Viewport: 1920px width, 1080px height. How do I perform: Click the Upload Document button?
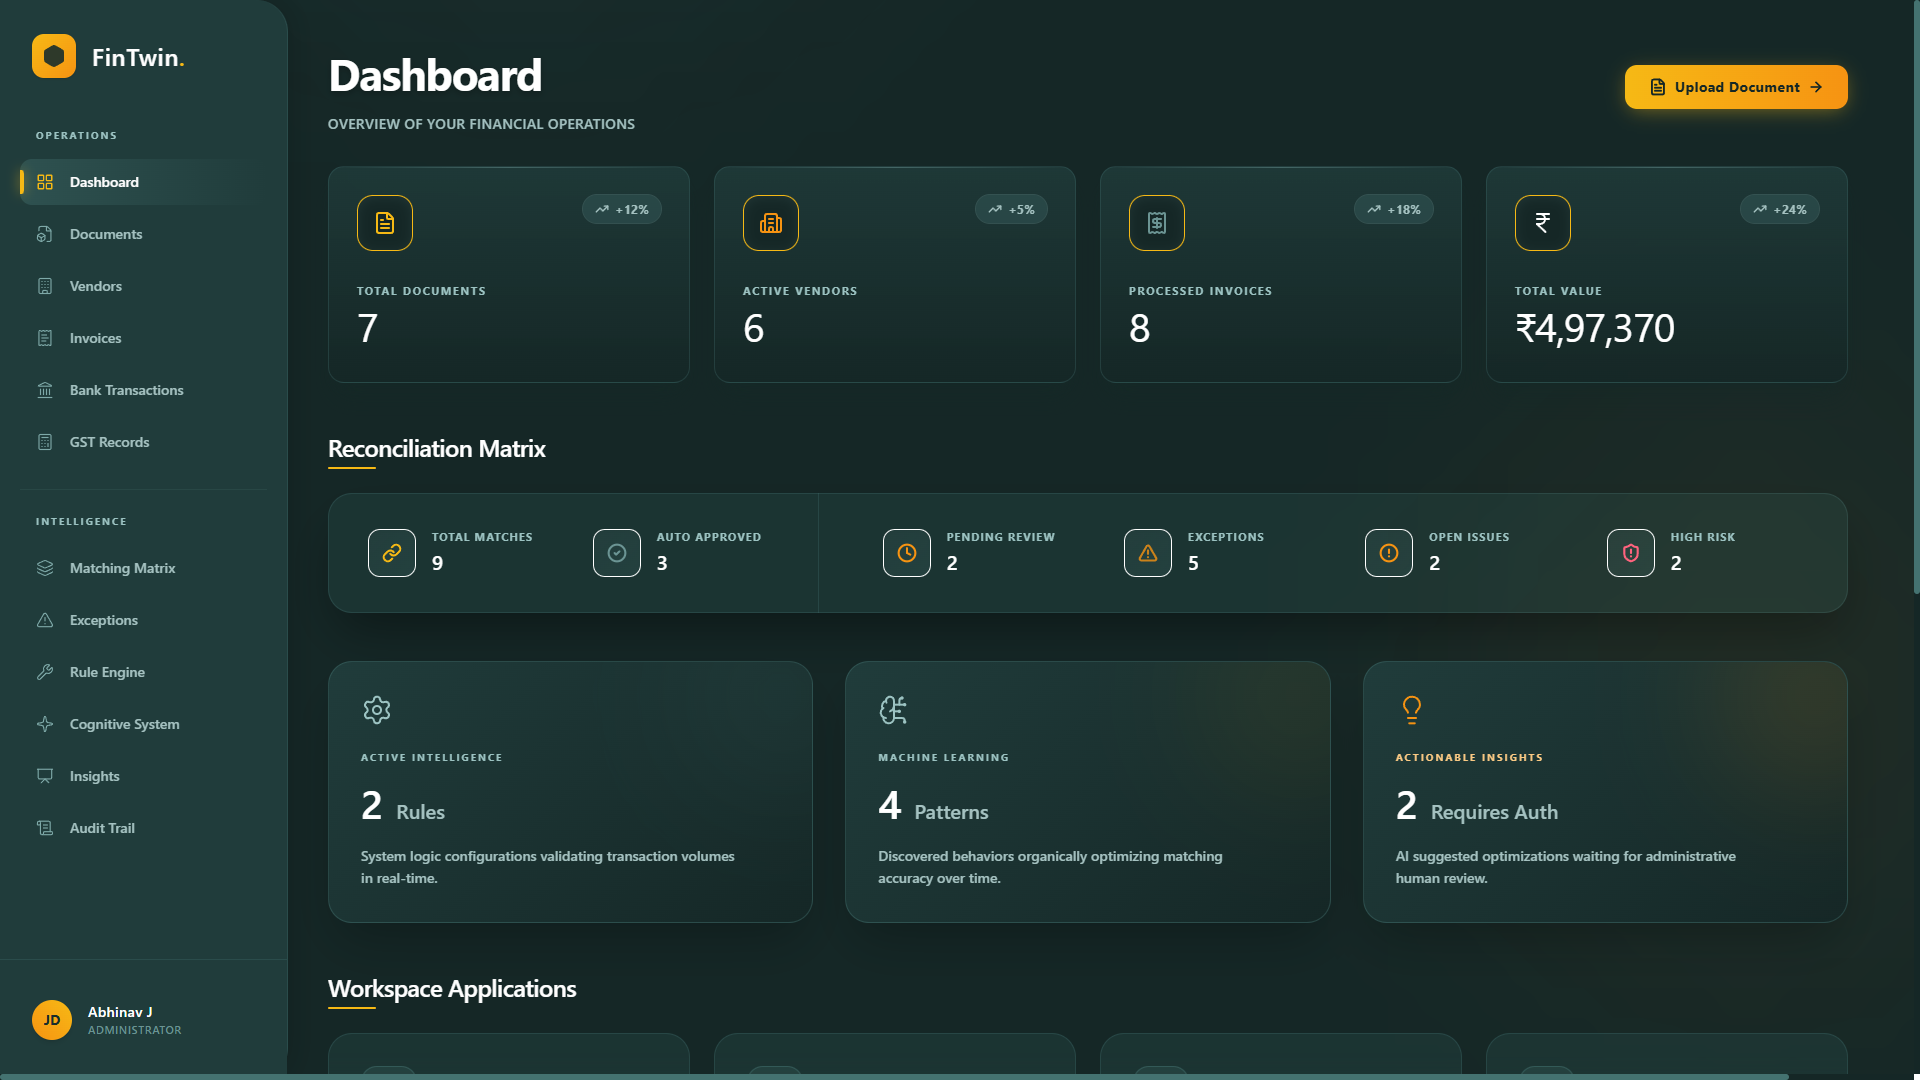click(1736, 87)
